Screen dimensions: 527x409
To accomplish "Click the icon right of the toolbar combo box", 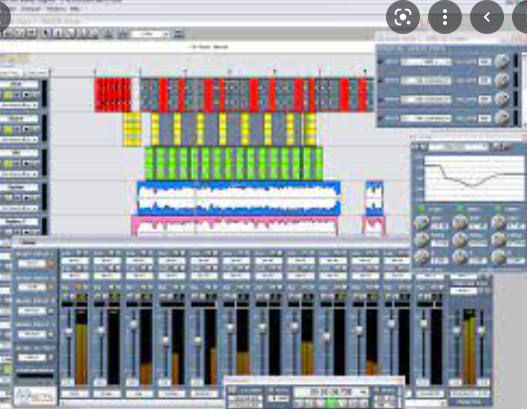I will tap(179, 34).
